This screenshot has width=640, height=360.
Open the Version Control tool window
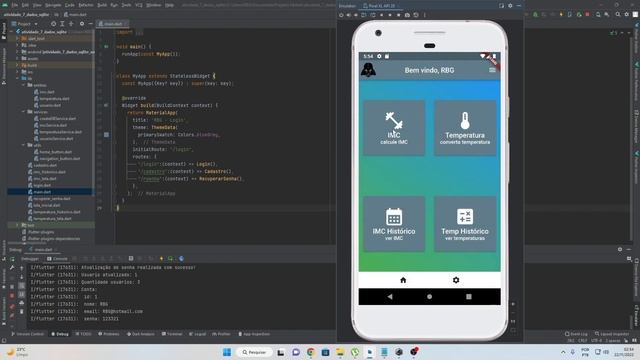click(x=27, y=334)
